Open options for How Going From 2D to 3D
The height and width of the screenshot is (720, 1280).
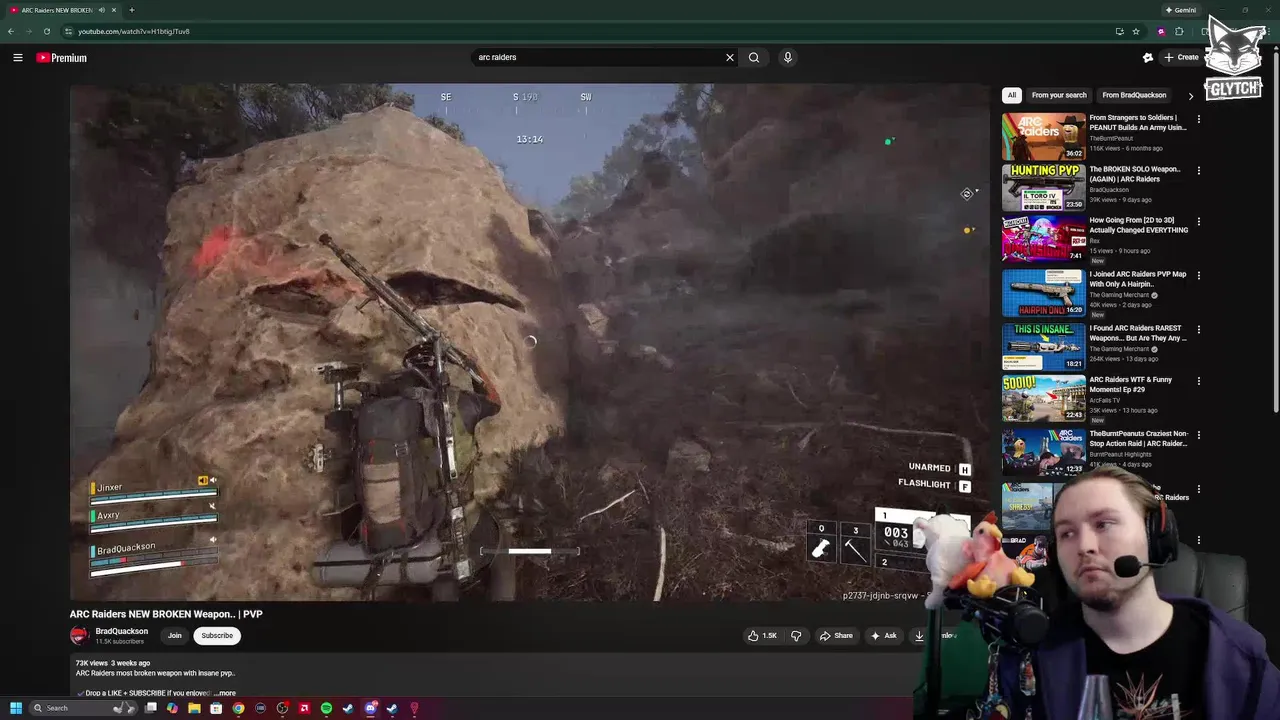pos(1199,221)
